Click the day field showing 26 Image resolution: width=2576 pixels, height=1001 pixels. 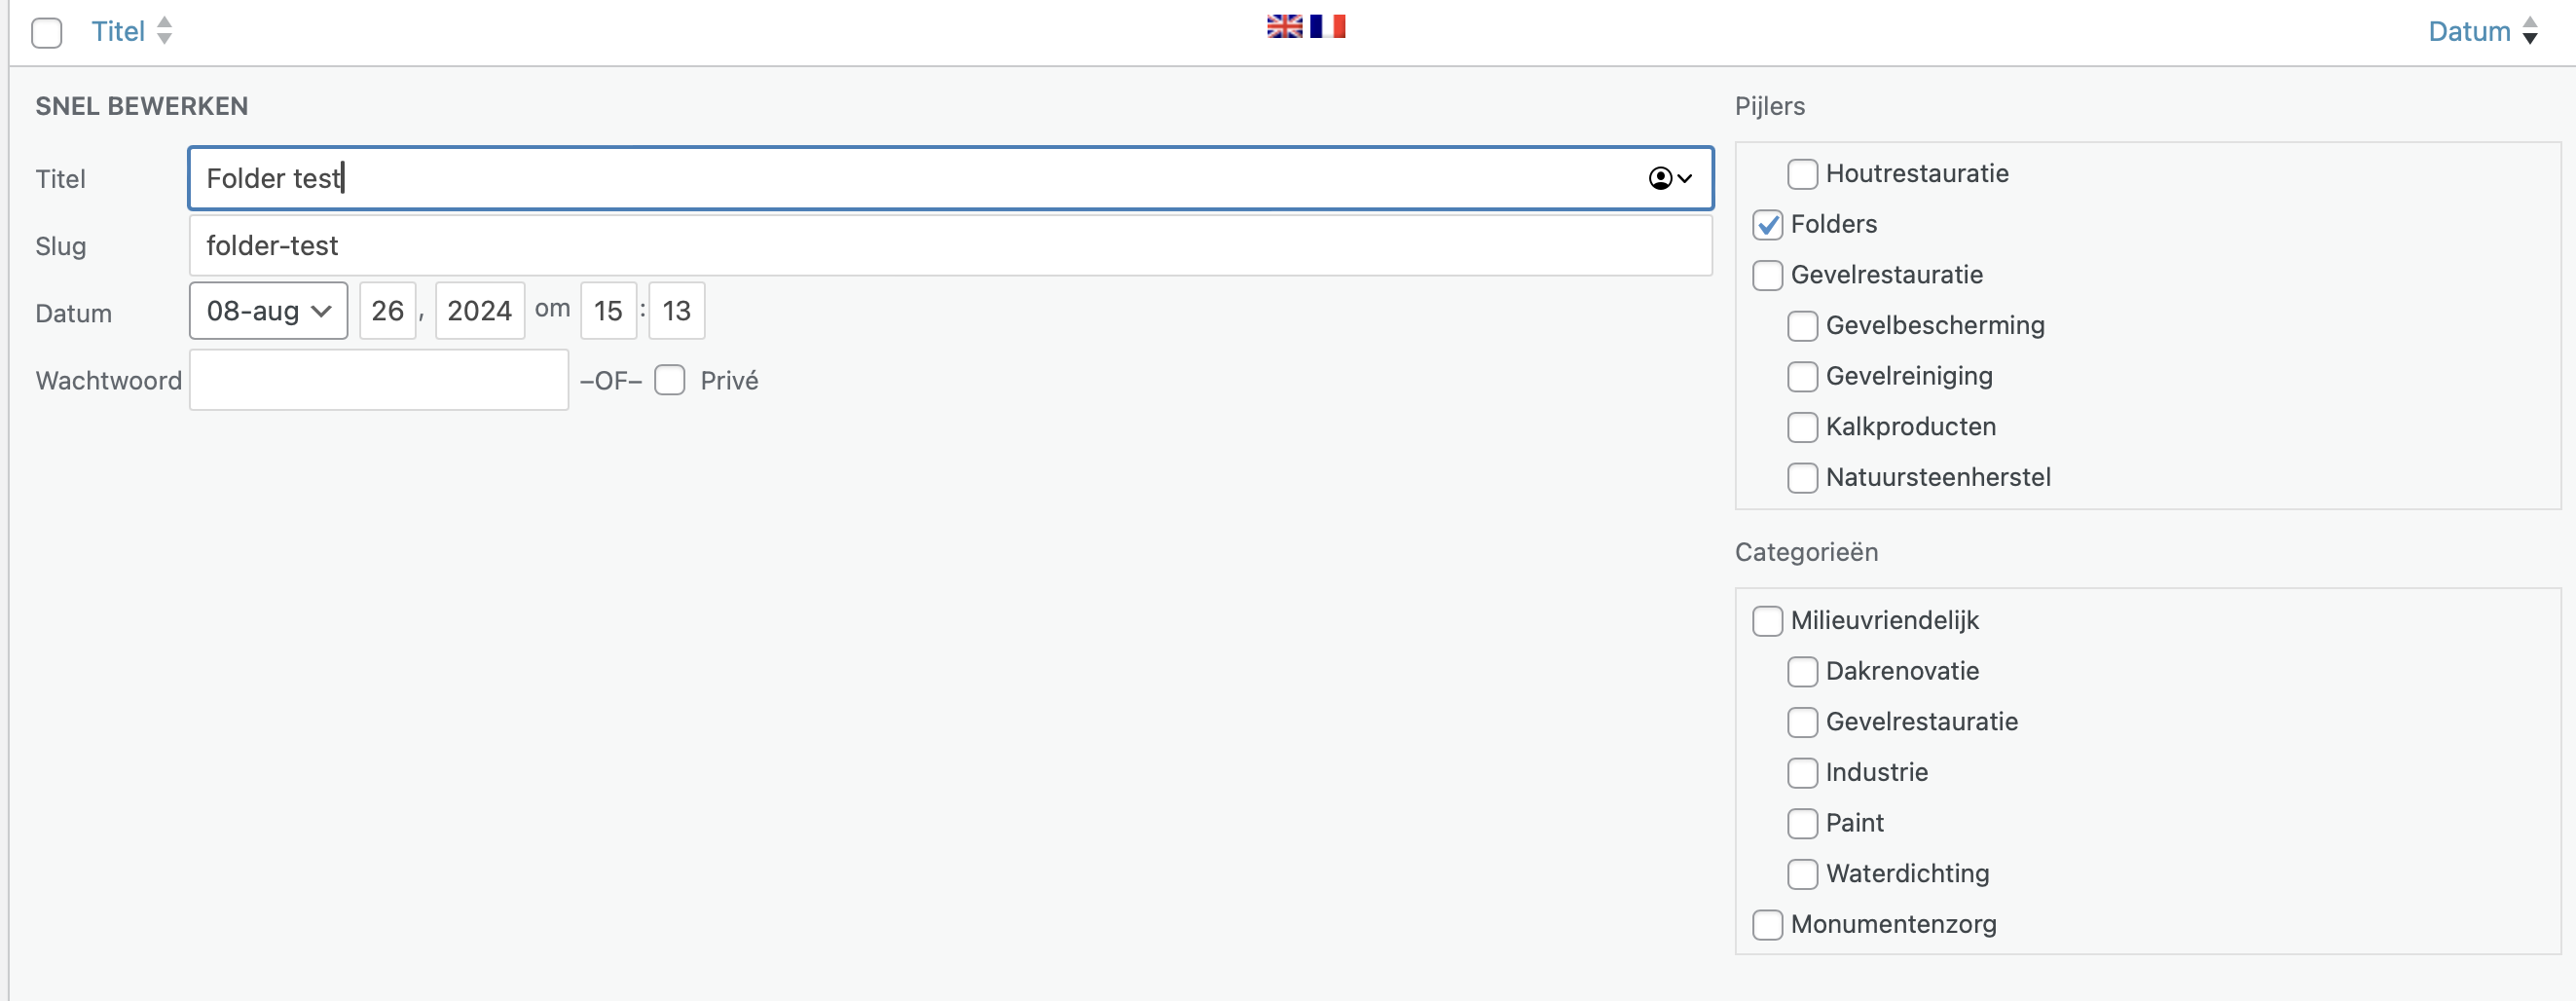pos(388,311)
